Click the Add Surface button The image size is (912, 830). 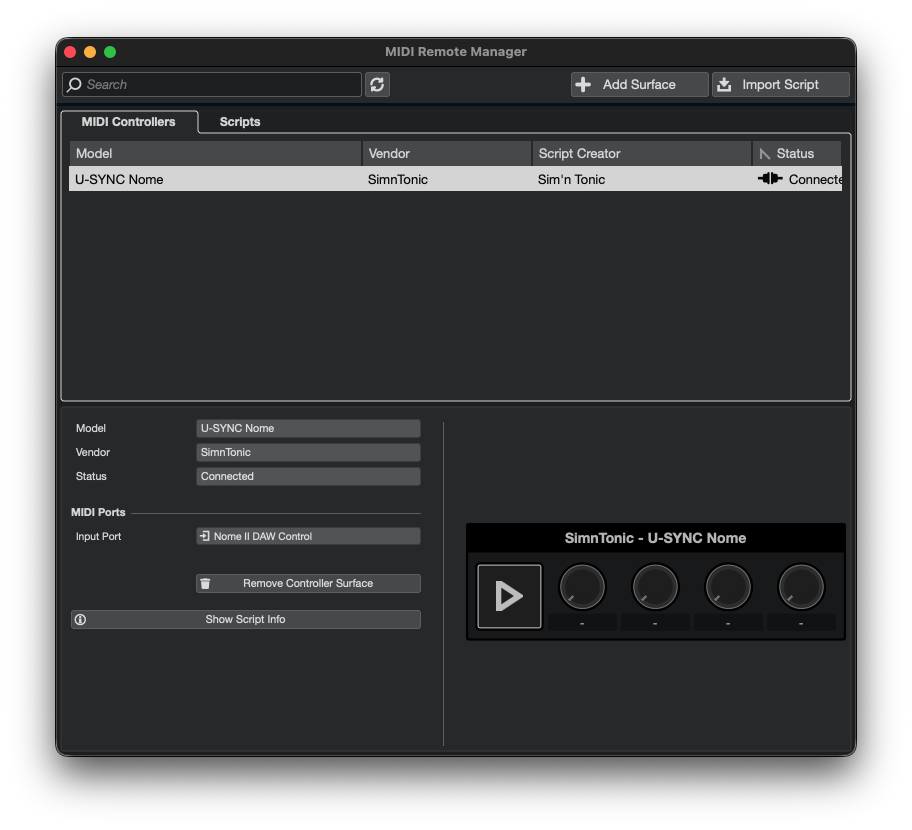pos(639,84)
